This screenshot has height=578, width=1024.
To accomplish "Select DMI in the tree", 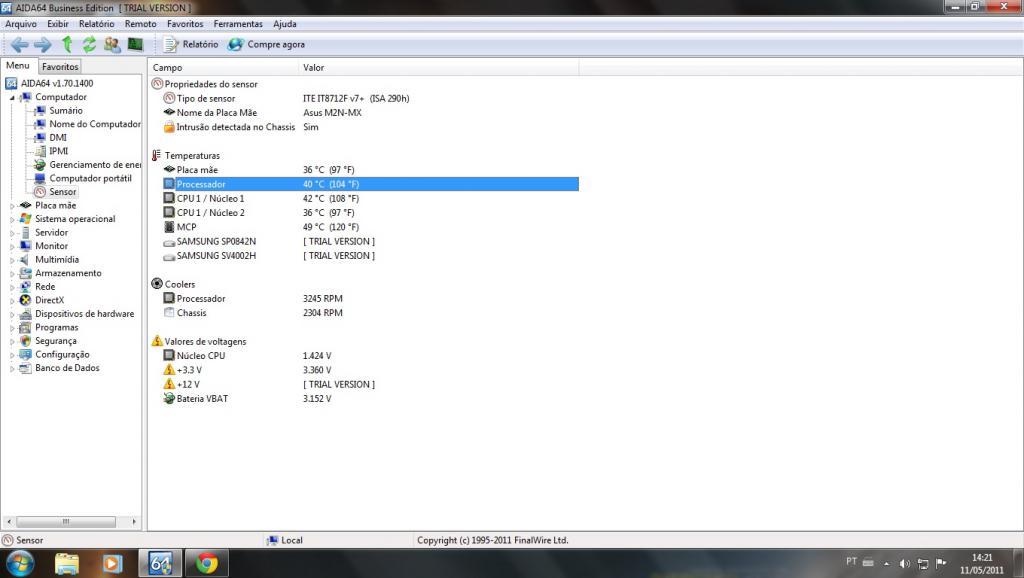I will coord(58,137).
